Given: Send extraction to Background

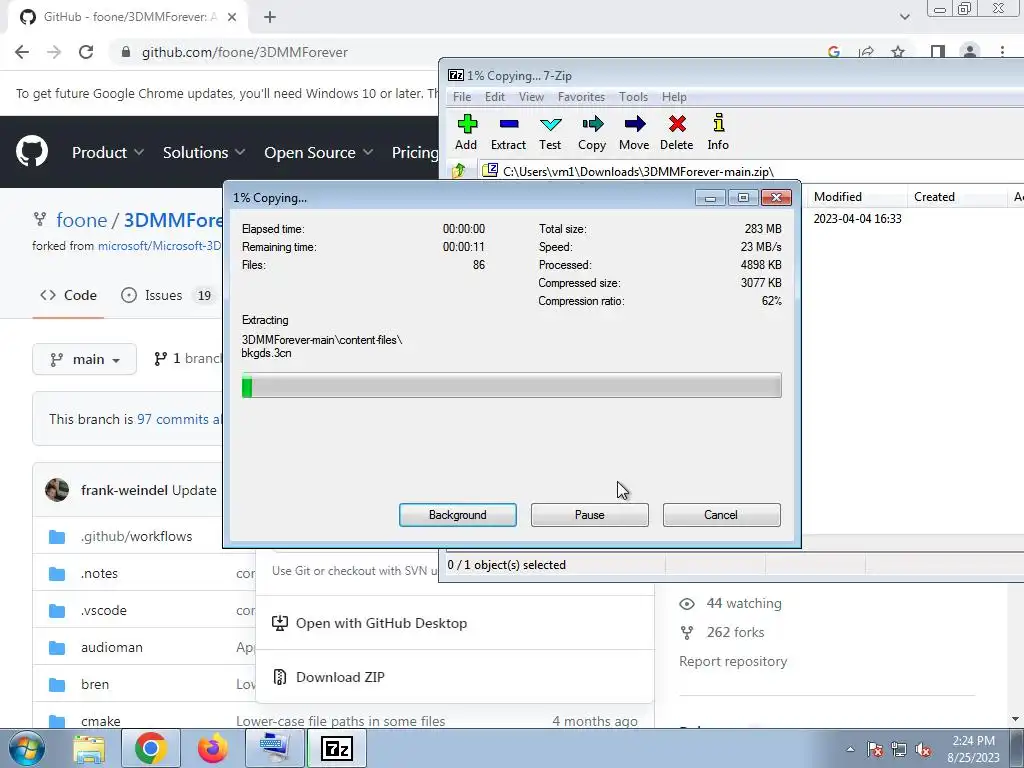Looking at the screenshot, I should pos(458,515).
